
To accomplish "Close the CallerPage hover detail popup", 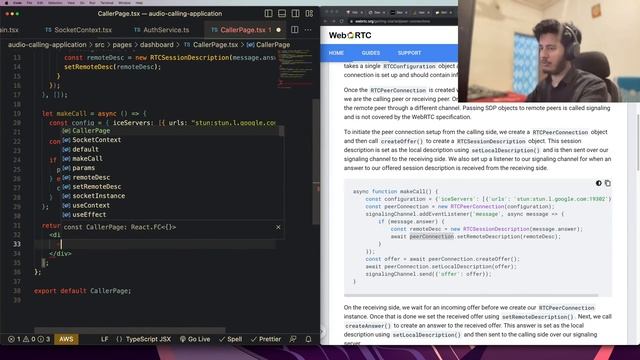I will click(x=278, y=227).
